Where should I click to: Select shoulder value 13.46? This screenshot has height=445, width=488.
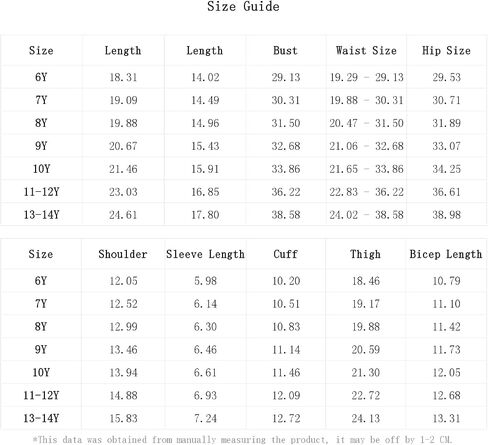[x=123, y=350]
